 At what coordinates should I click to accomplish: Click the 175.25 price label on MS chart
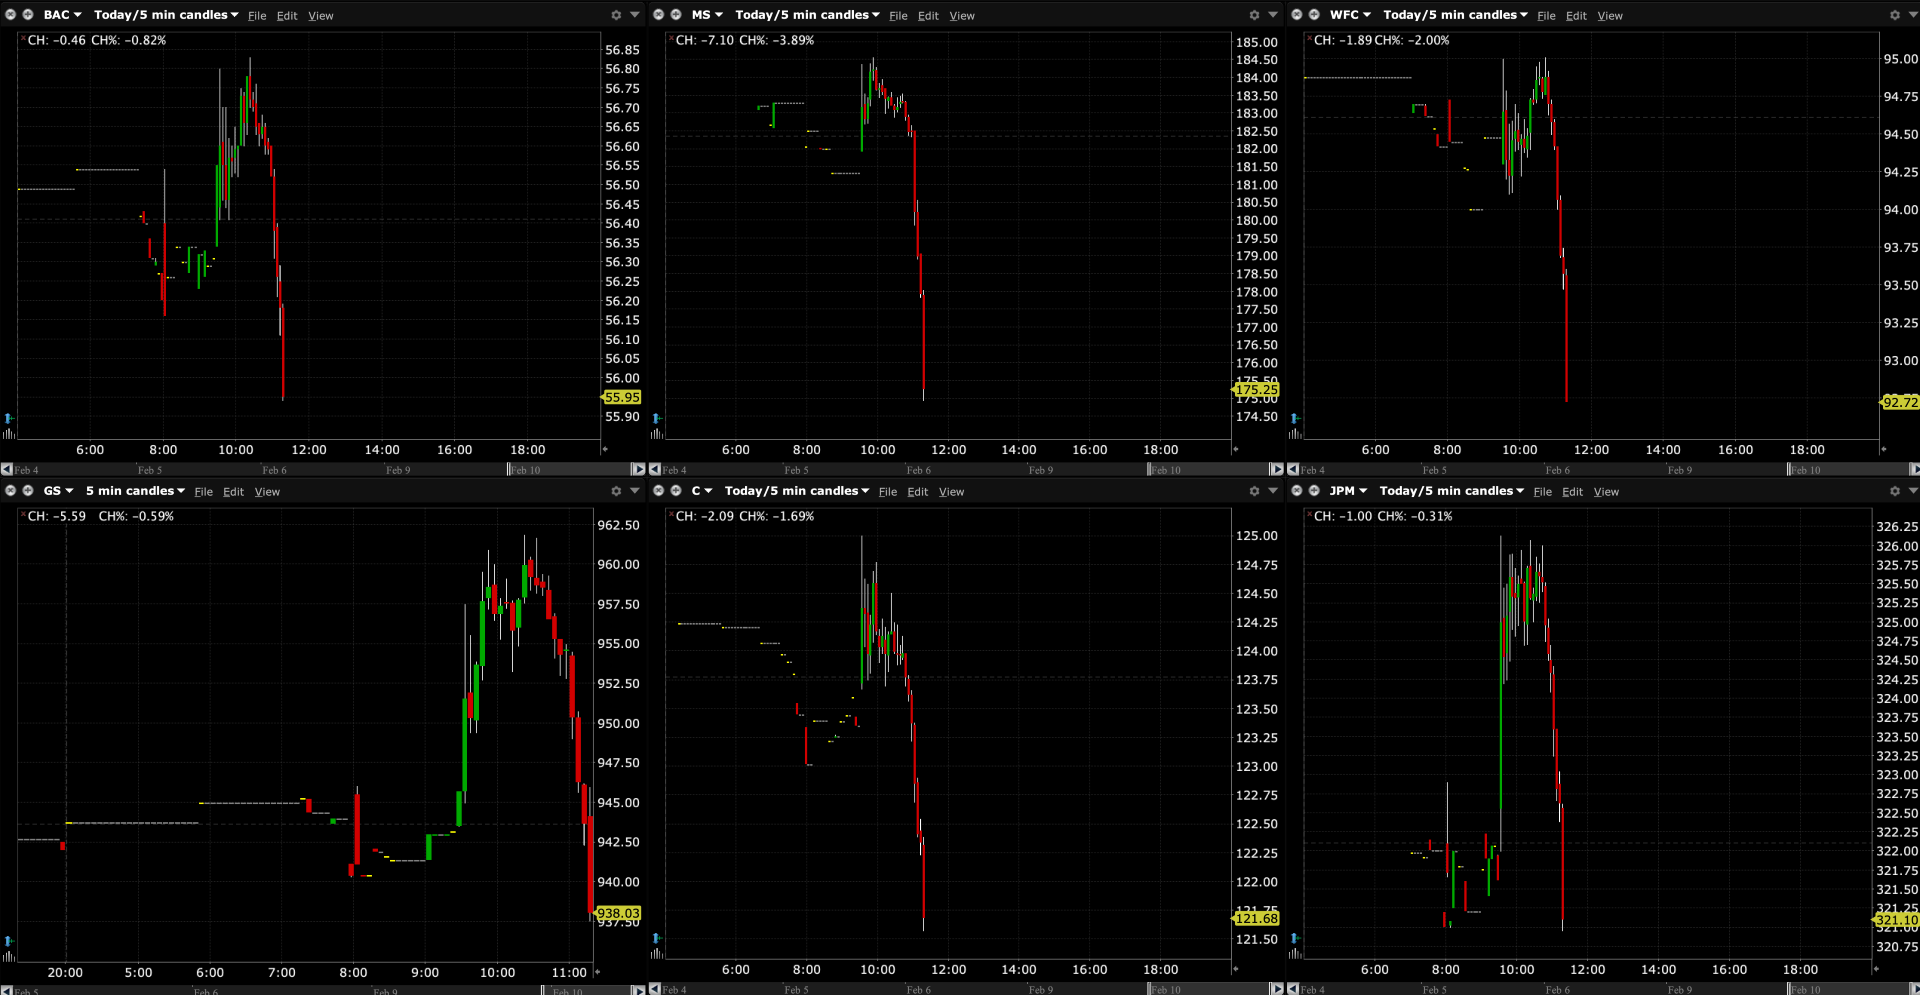1256,389
